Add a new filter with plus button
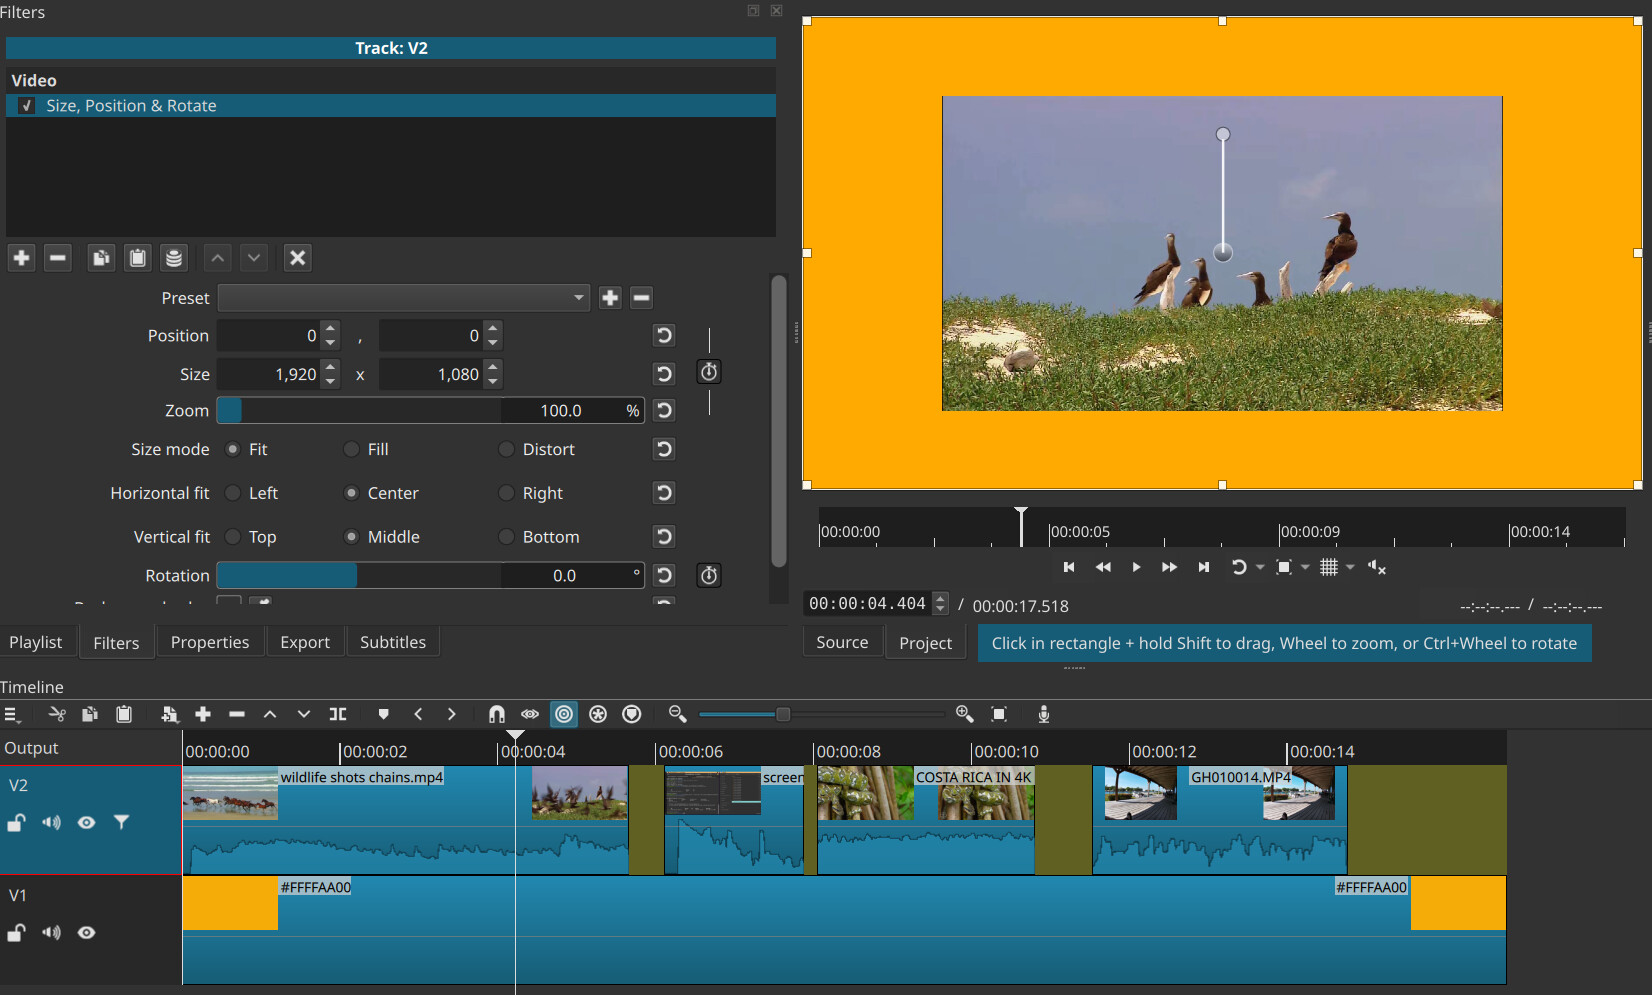This screenshot has height=995, width=1652. [21, 258]
